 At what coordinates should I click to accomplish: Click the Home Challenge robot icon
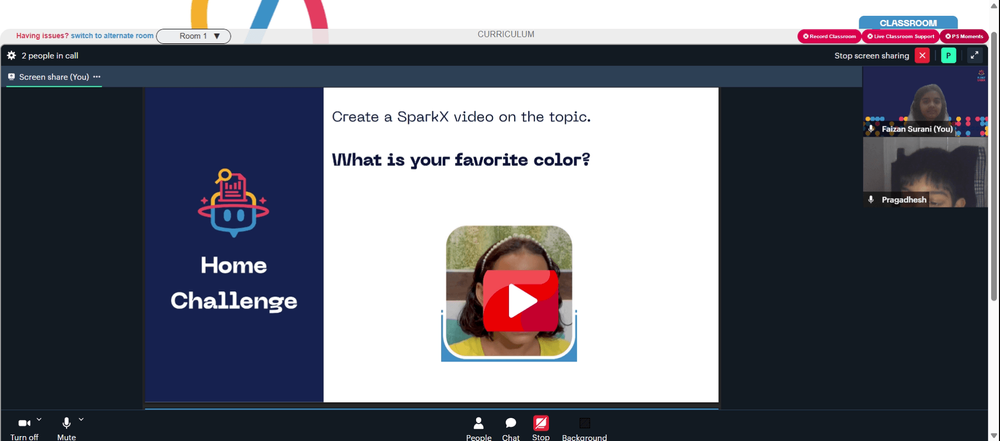point(233,203)
